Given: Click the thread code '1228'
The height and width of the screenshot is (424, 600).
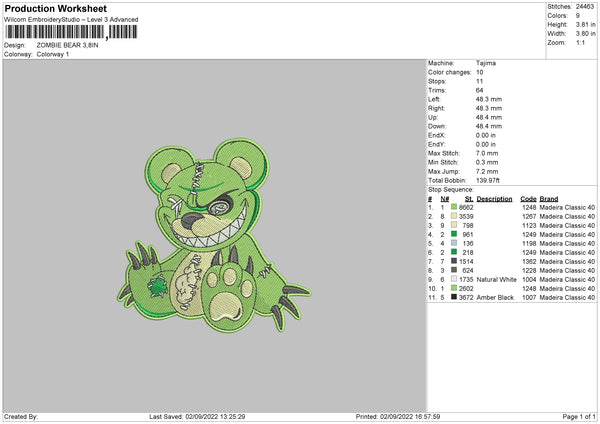Looking at the screenshot, I should pyautogui.click(x=530, y=270).
